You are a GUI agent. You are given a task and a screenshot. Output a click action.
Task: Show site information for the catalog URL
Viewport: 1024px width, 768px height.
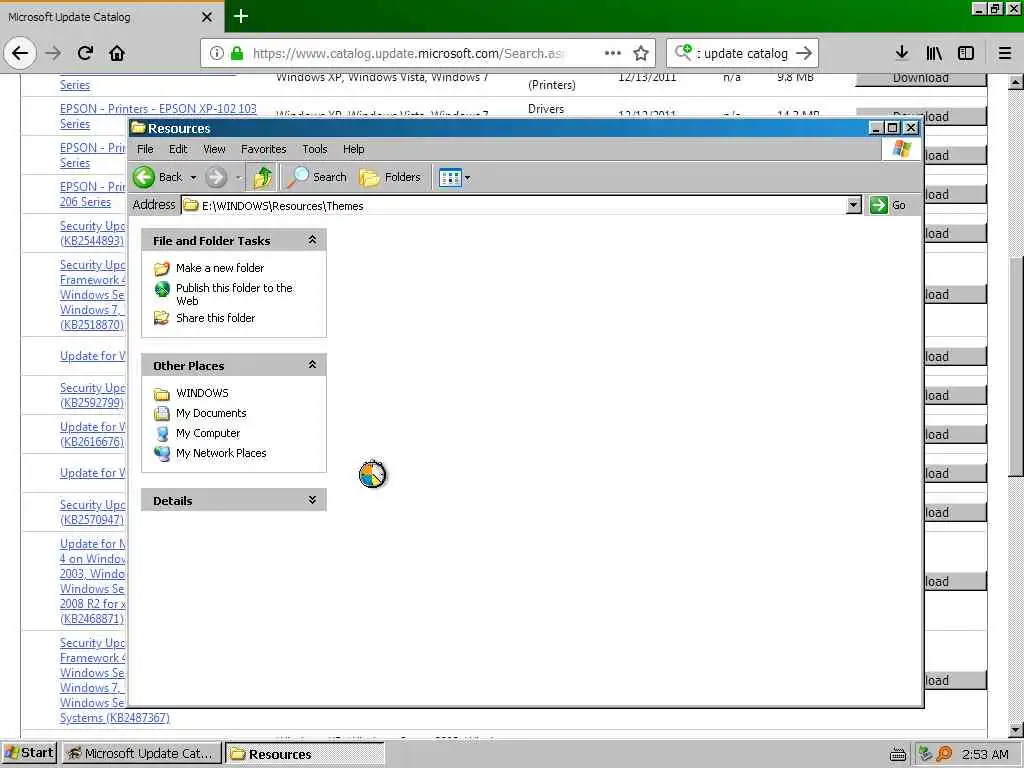[x=216, y=53]
